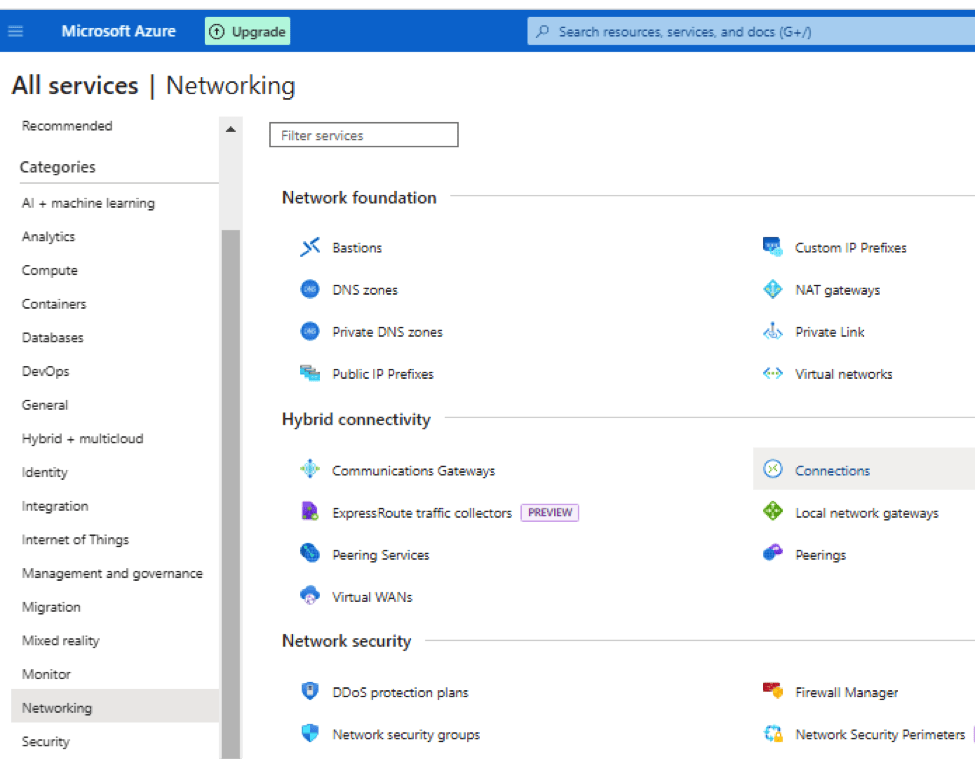The image size is (975, 759).
Task: Select the Compute category
Action: point(50,271)
